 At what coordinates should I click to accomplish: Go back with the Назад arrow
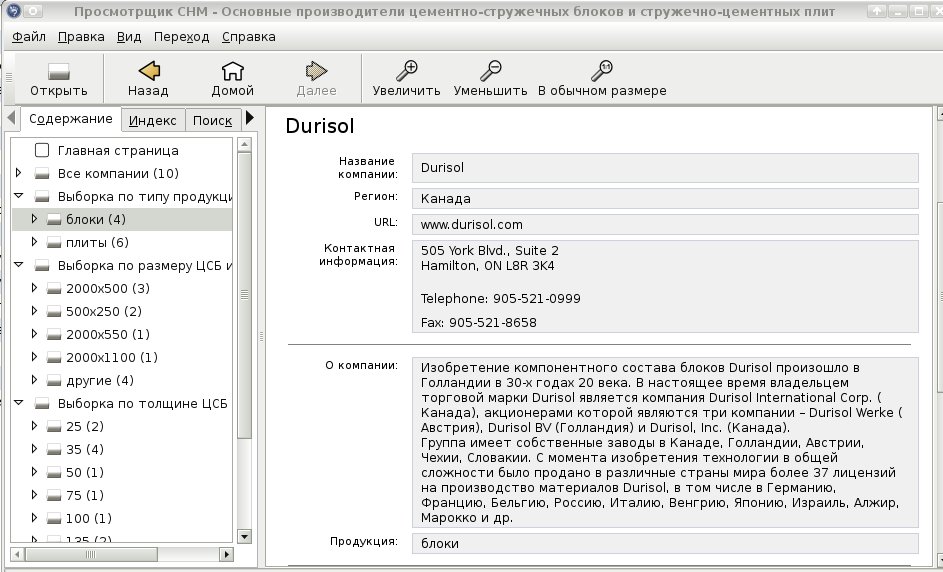[x=149, y=71]
